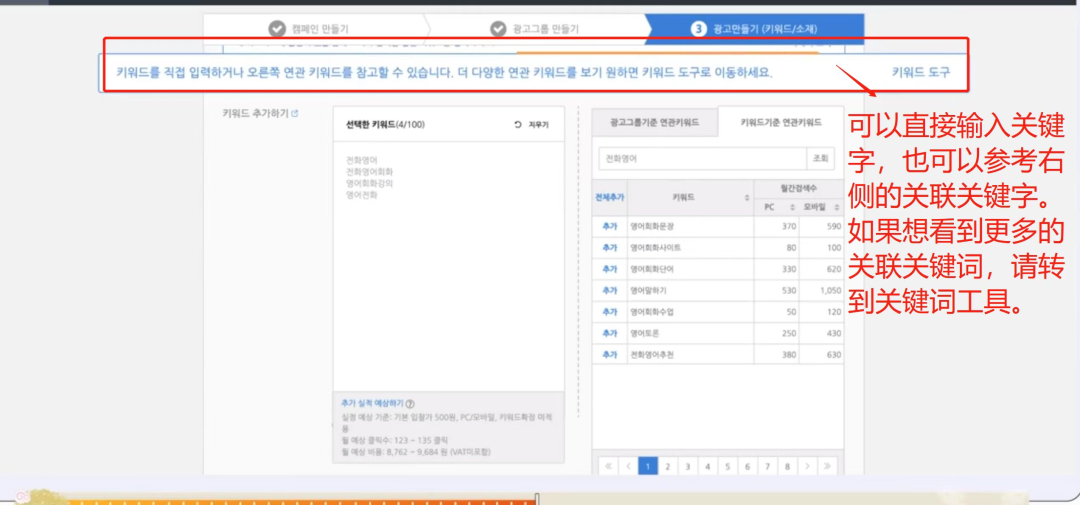
Task: Switch to 키워드기준 연관키워드 tab
Action: click(780, 123)
